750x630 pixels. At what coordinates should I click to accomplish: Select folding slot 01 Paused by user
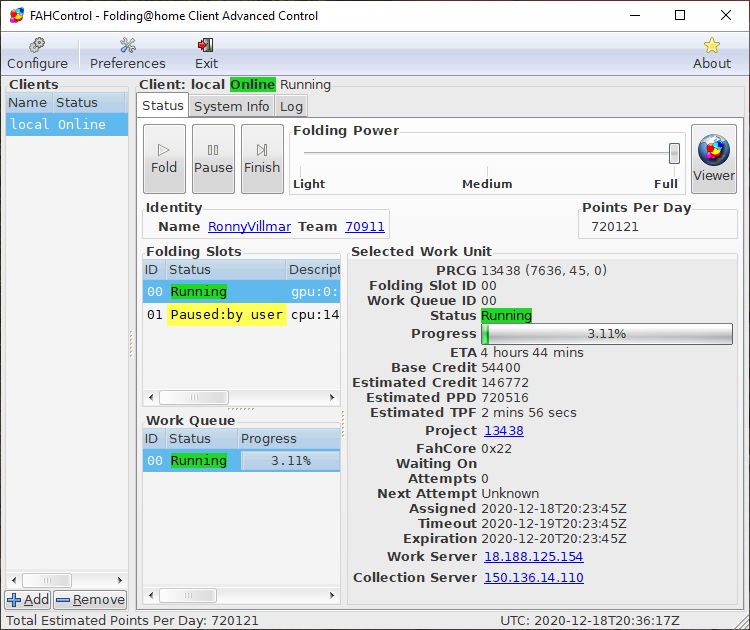click(x=242, y=314)
